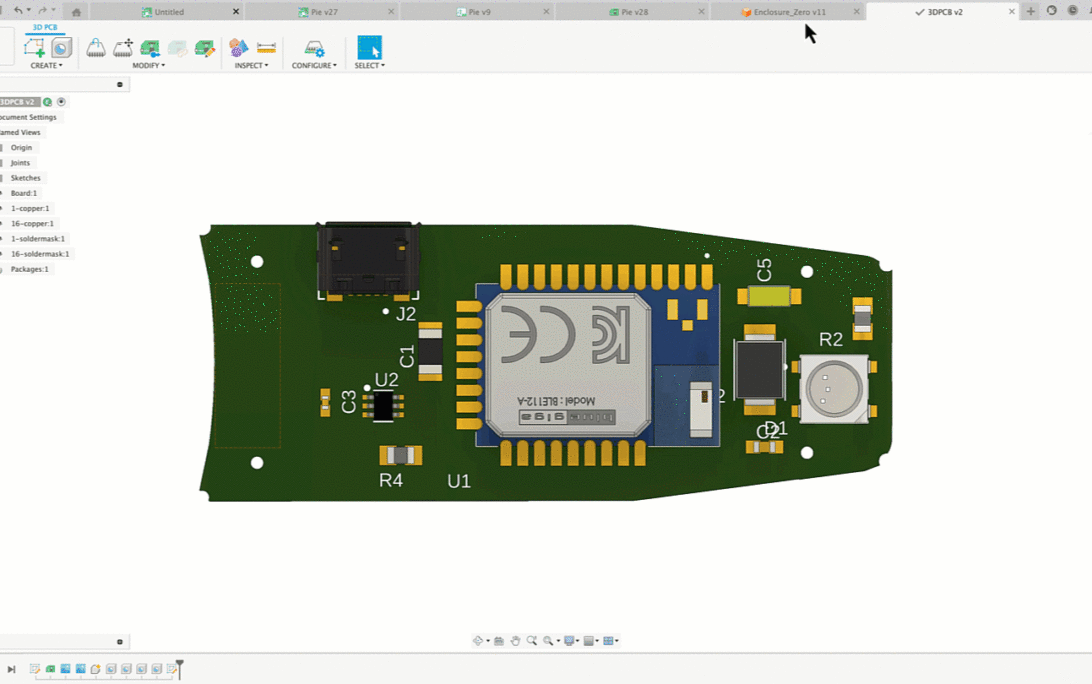Screen dimensions: 1092x684
Task: Close the Untitled tab
Action: tap(235, 12)
